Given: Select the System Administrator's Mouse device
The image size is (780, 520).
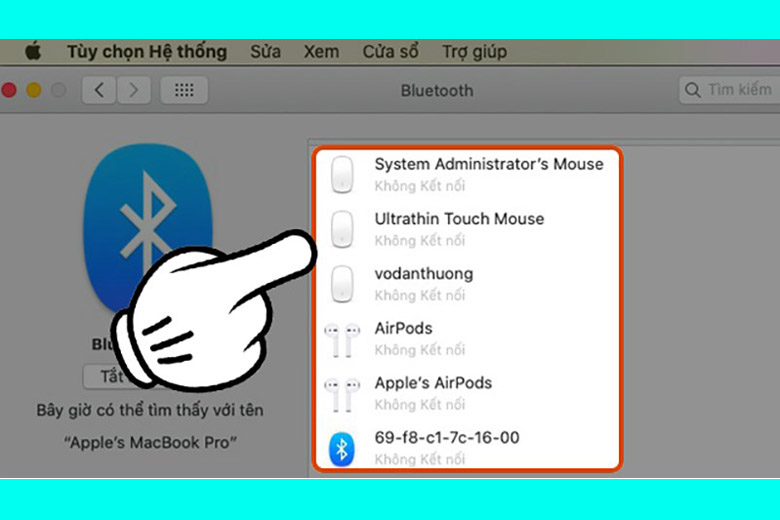Looking at the screenshot, I should (x=468, y=174).
